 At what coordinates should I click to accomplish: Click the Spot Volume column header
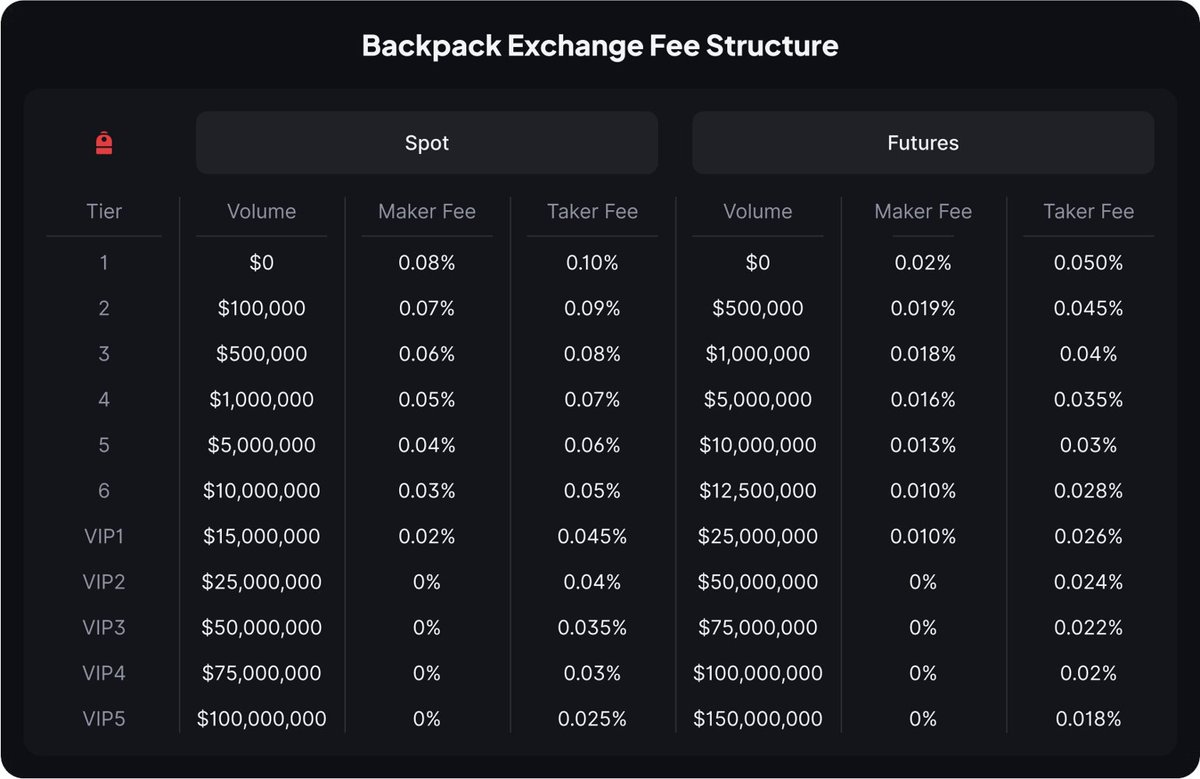(x=262, y=211)
